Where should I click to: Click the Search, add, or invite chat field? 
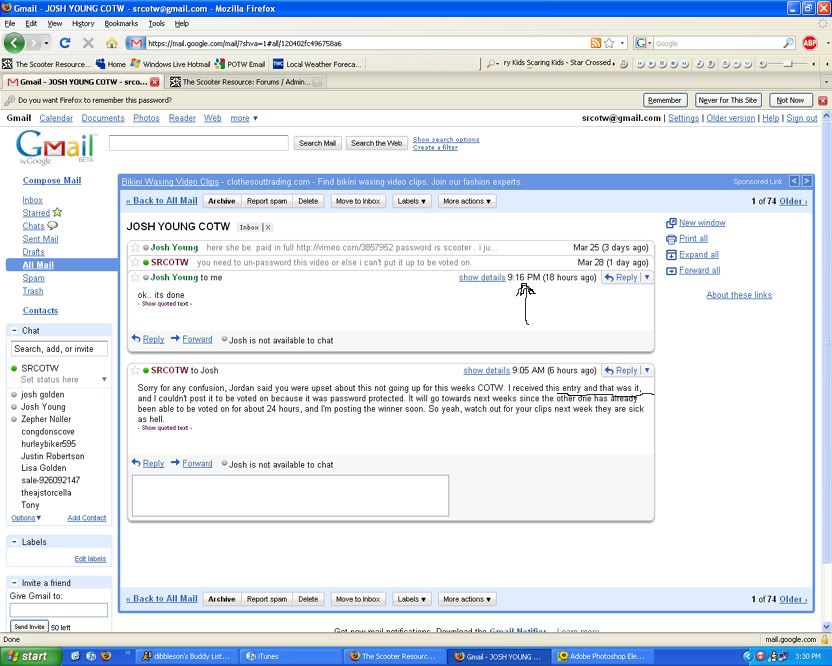[59, 349]
